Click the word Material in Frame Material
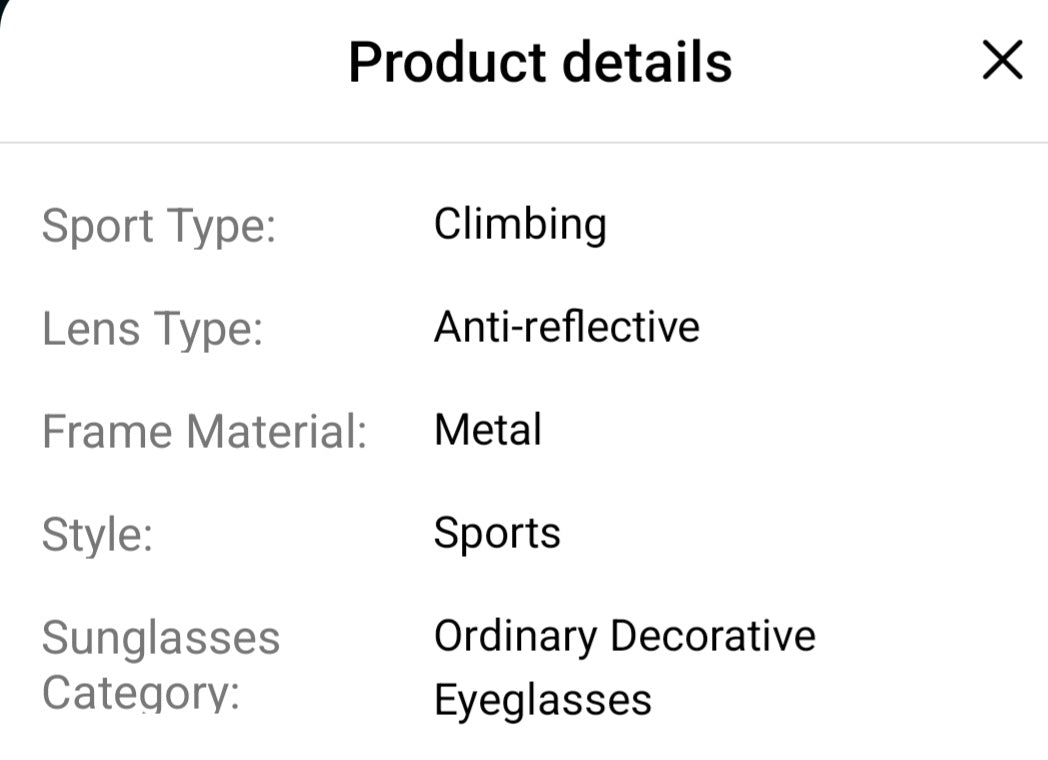This screenshot has width=1048, height=760. 277,431
